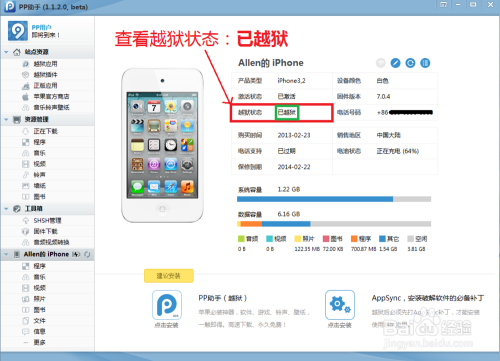Click the 2014-02-22 warranty date

coord(294,167)
